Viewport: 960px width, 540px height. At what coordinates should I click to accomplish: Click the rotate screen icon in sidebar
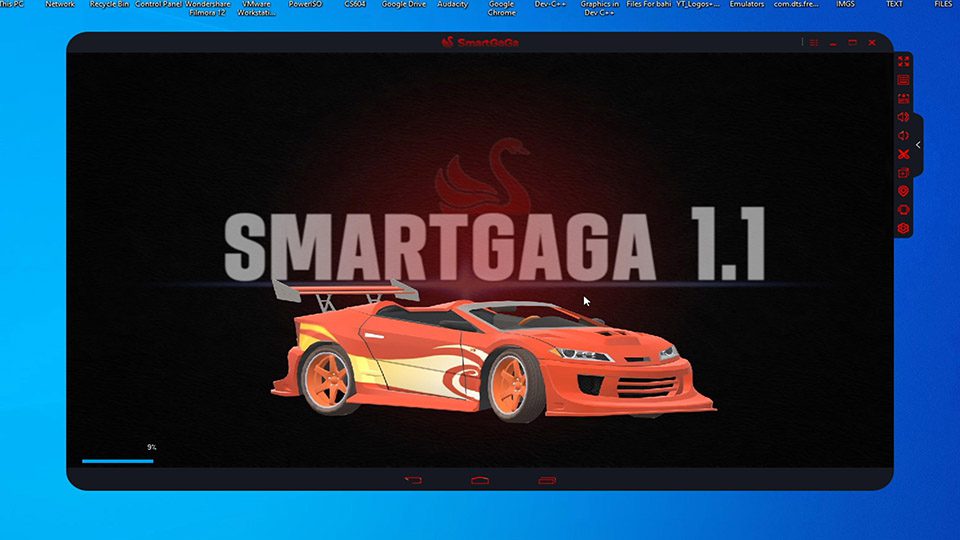[904, 210]
